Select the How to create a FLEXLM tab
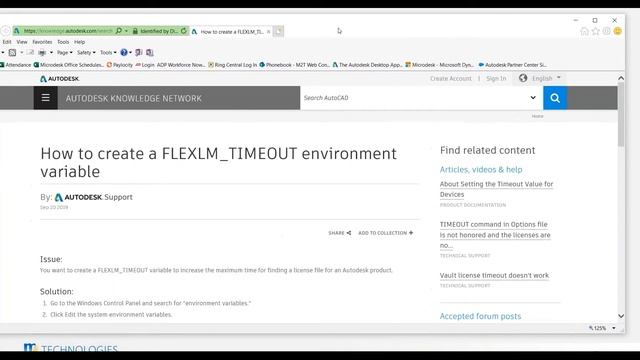This screenshot has width=640, height=360. click(231, 31)
